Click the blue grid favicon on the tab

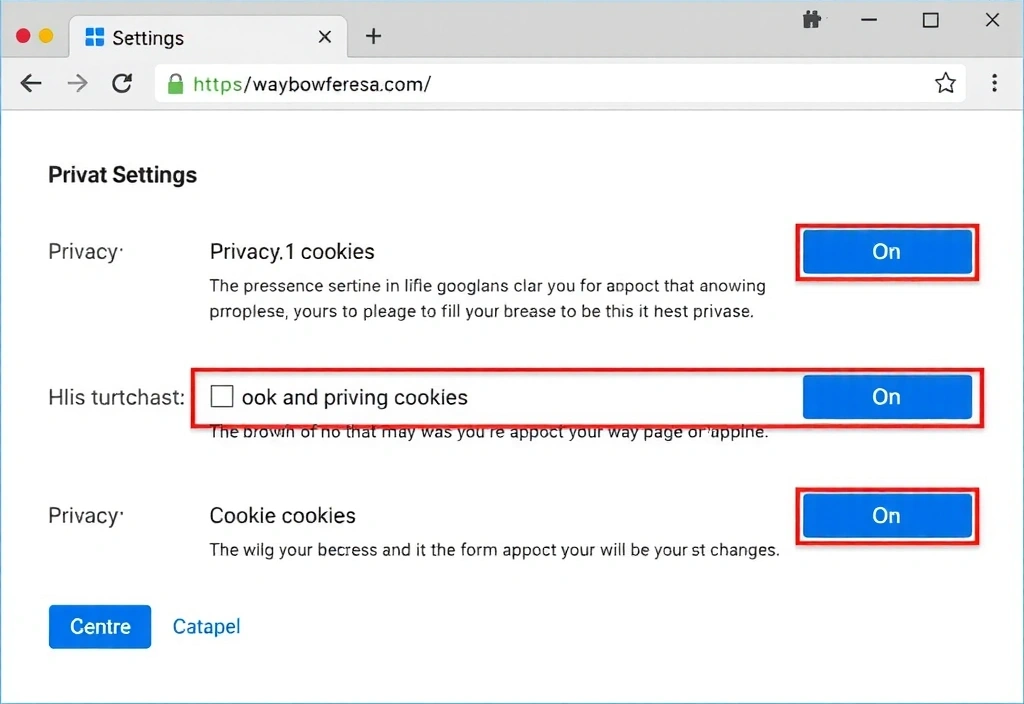94,37
